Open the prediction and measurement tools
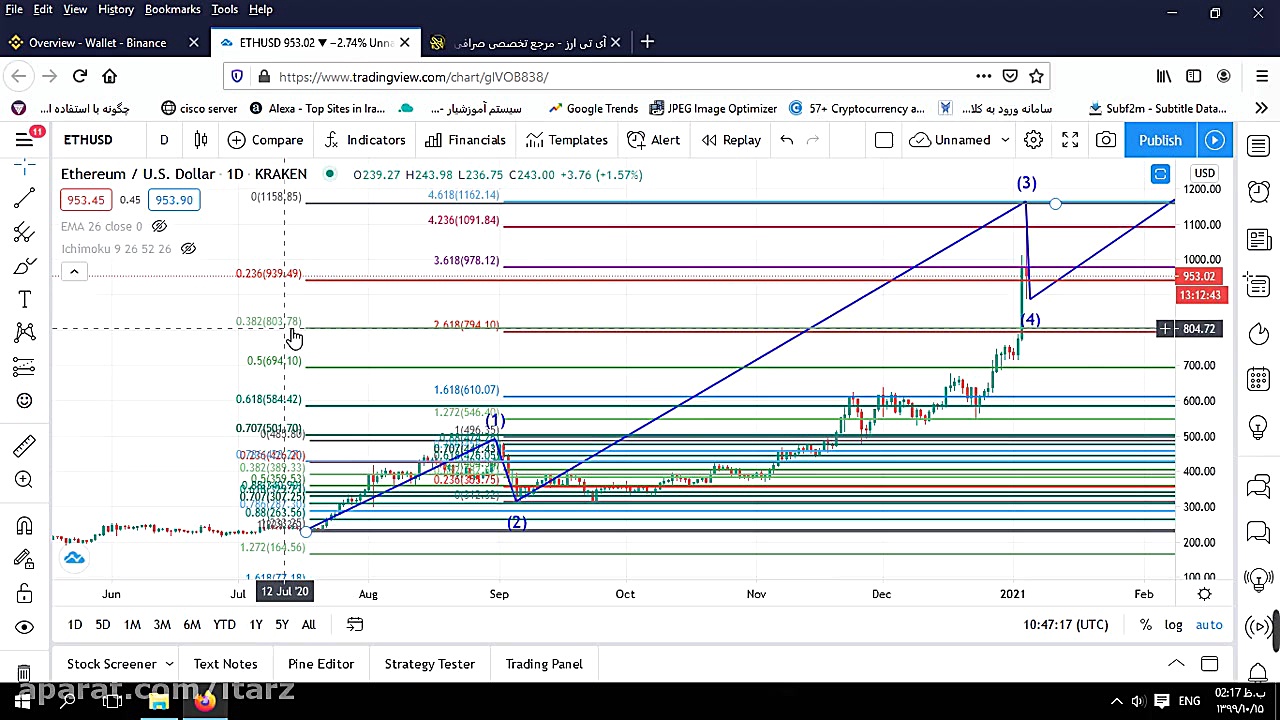Screen dimensions: 1280x720 click(25, 367)
